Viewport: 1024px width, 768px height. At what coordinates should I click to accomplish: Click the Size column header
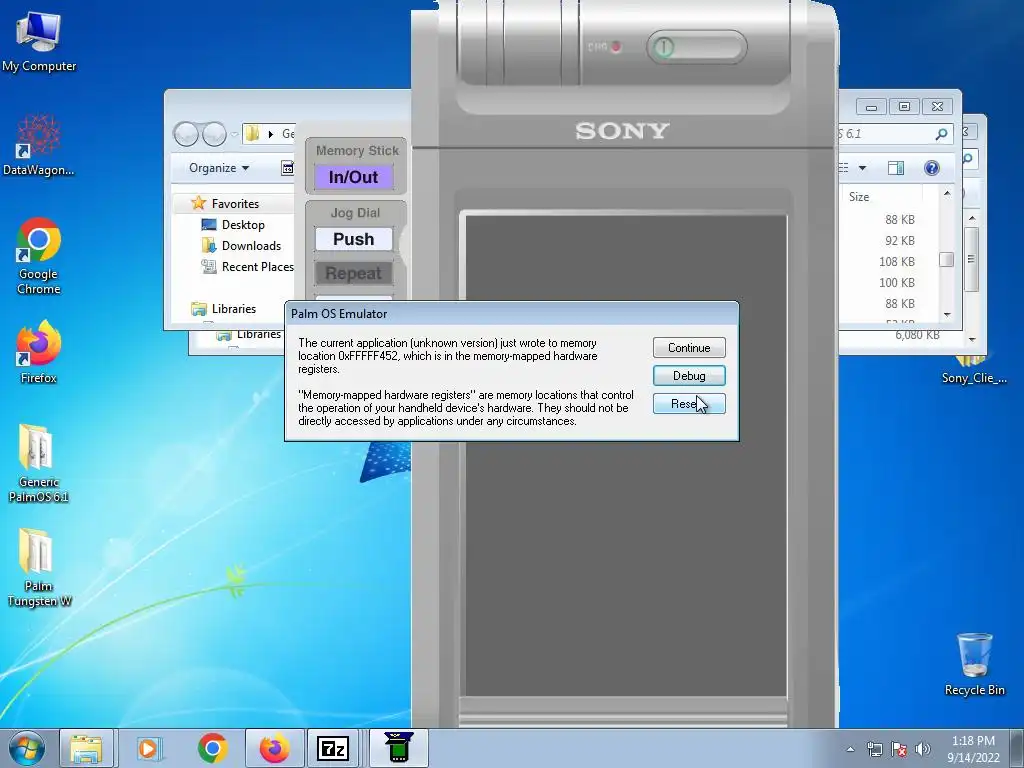[x=859, y=197]
